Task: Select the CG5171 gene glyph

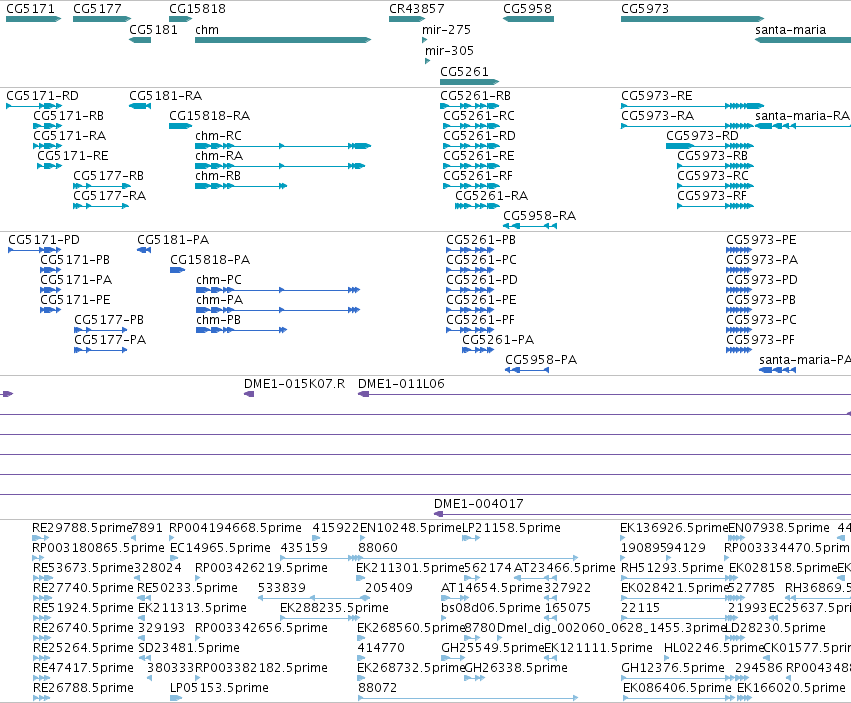Action: pyautogui.click(x=33, y=19)
